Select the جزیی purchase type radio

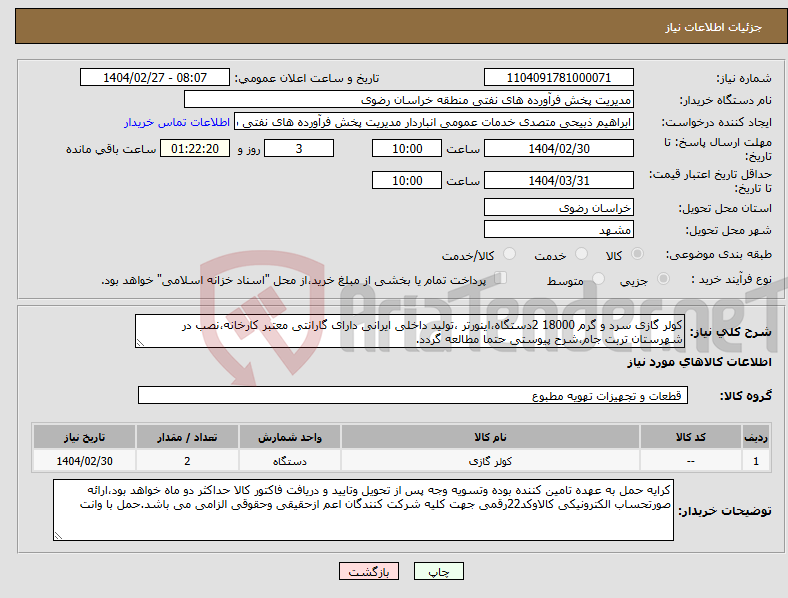pos(663,278)
